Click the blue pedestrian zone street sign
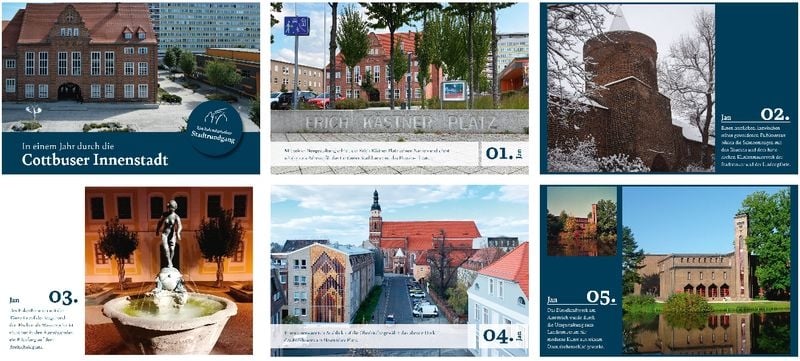 296,25
